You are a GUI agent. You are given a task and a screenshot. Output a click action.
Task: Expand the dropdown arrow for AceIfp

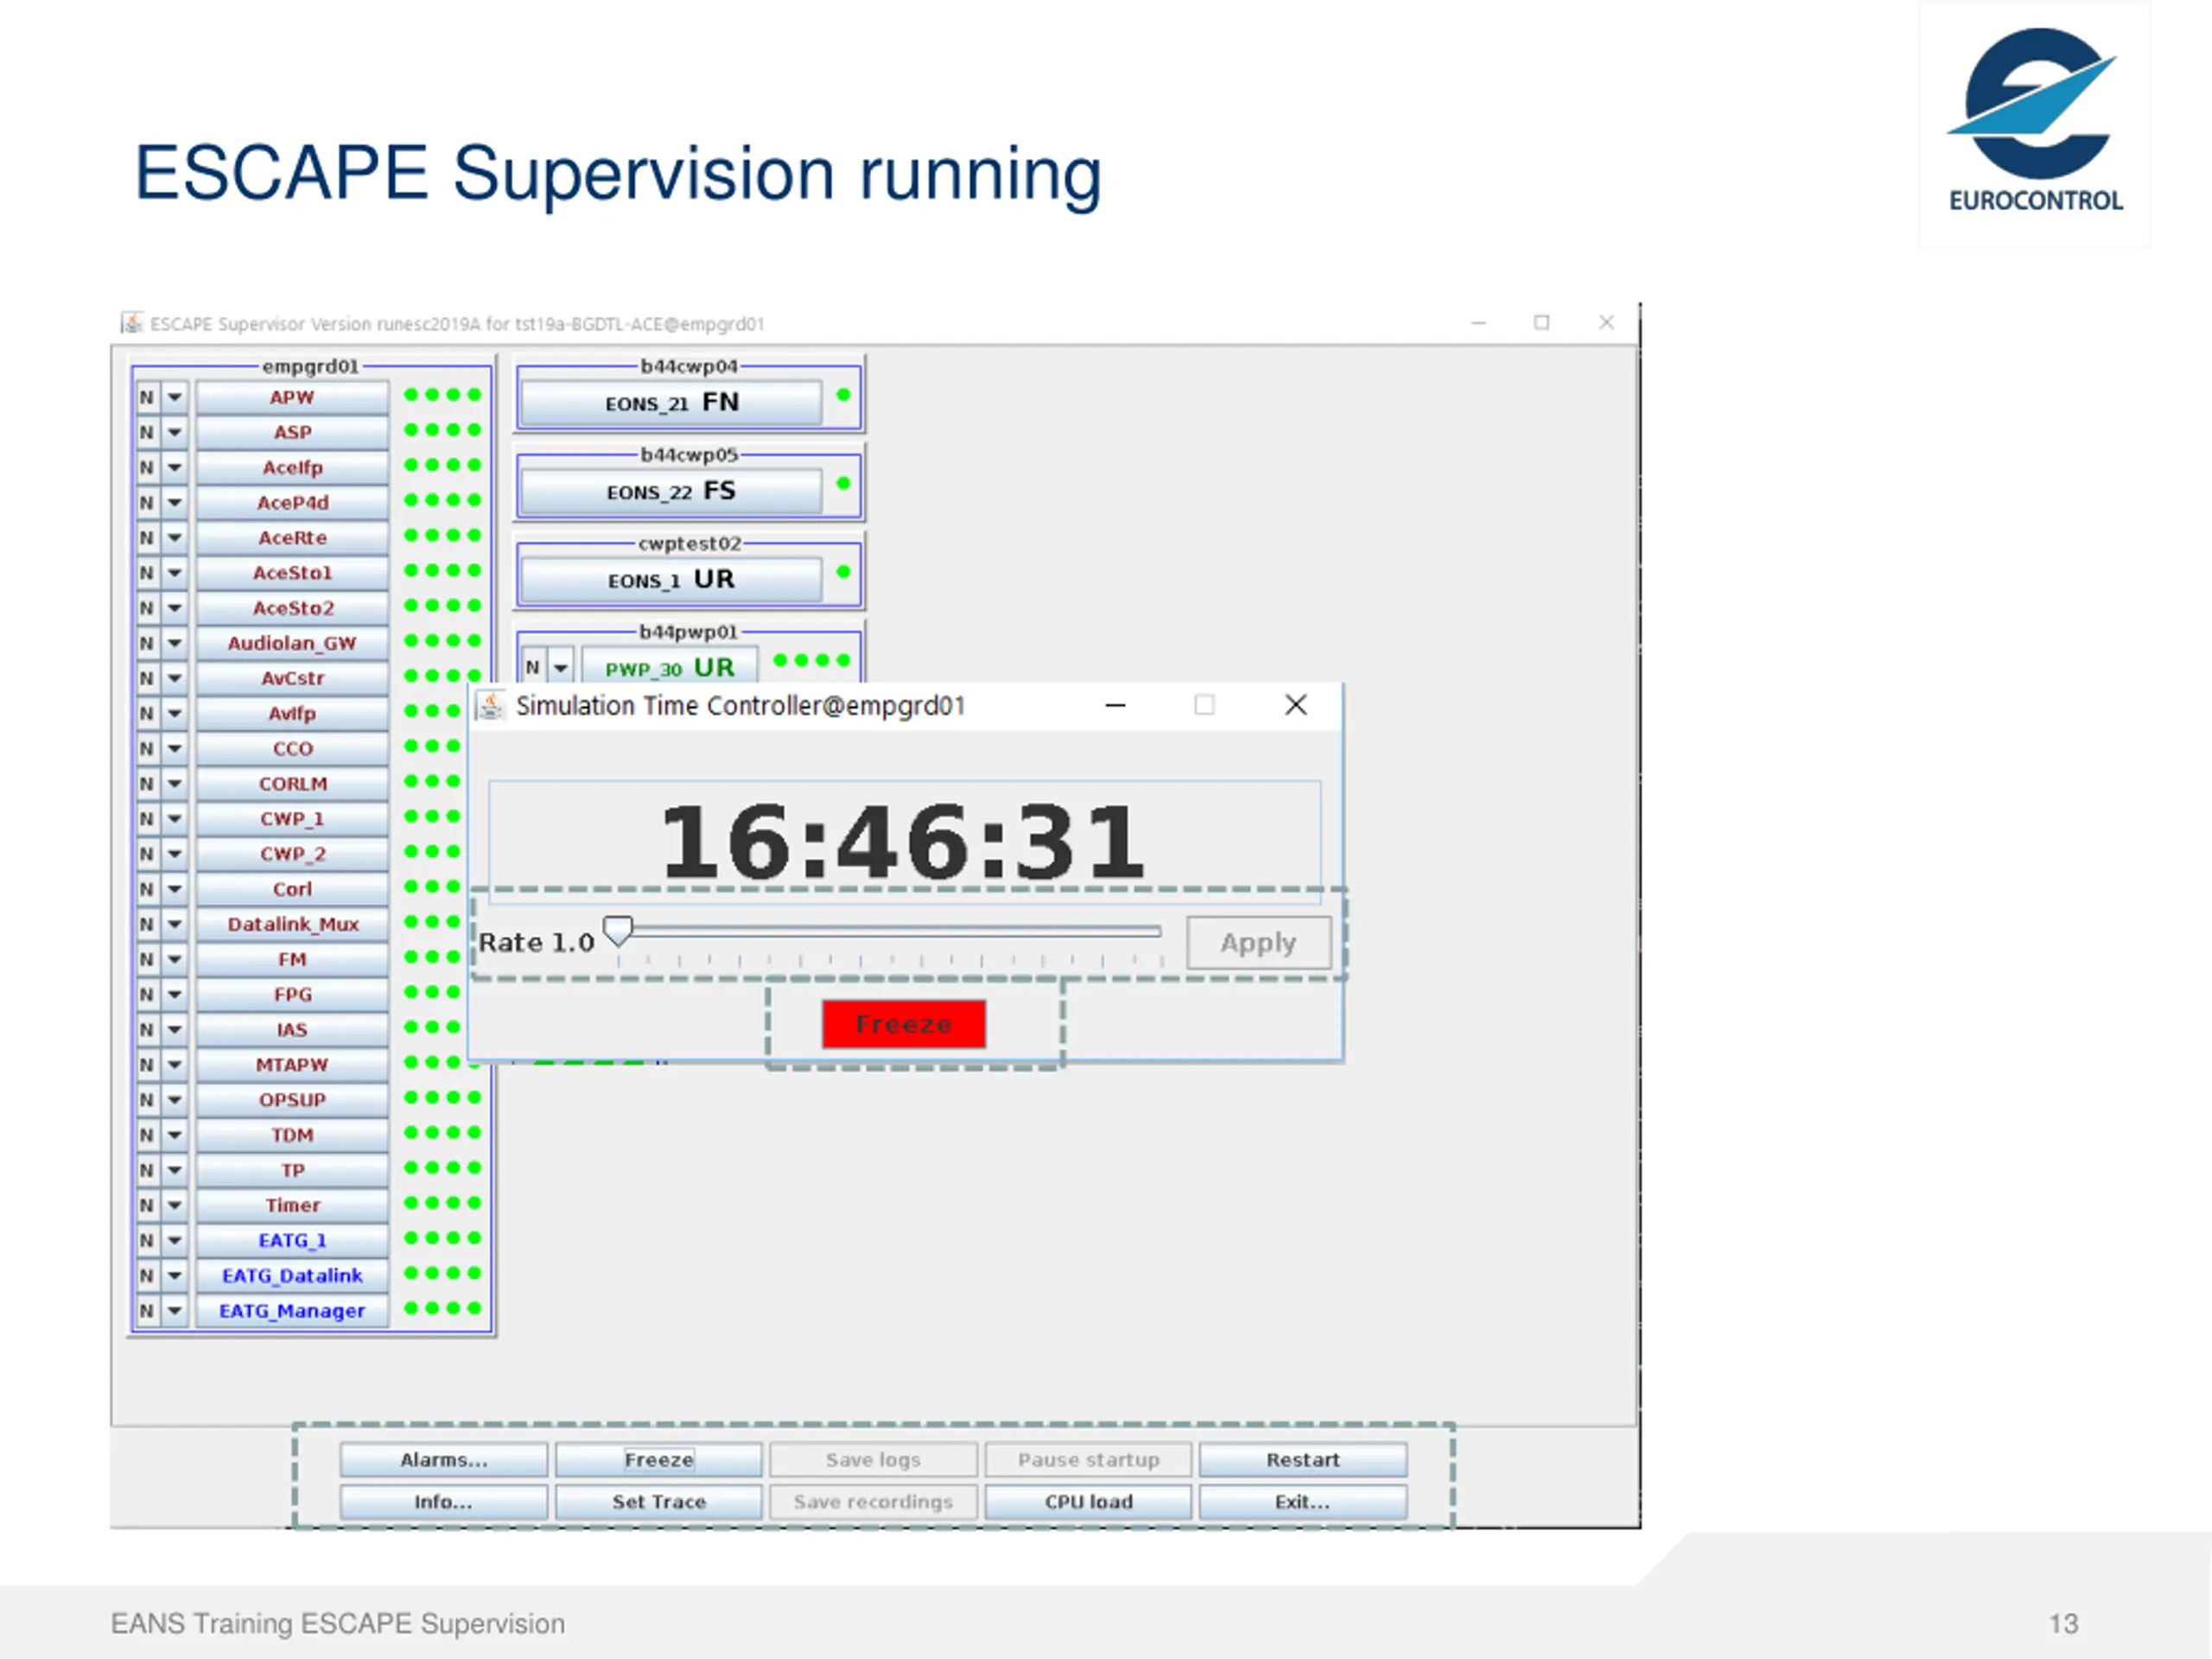(175, 467)
